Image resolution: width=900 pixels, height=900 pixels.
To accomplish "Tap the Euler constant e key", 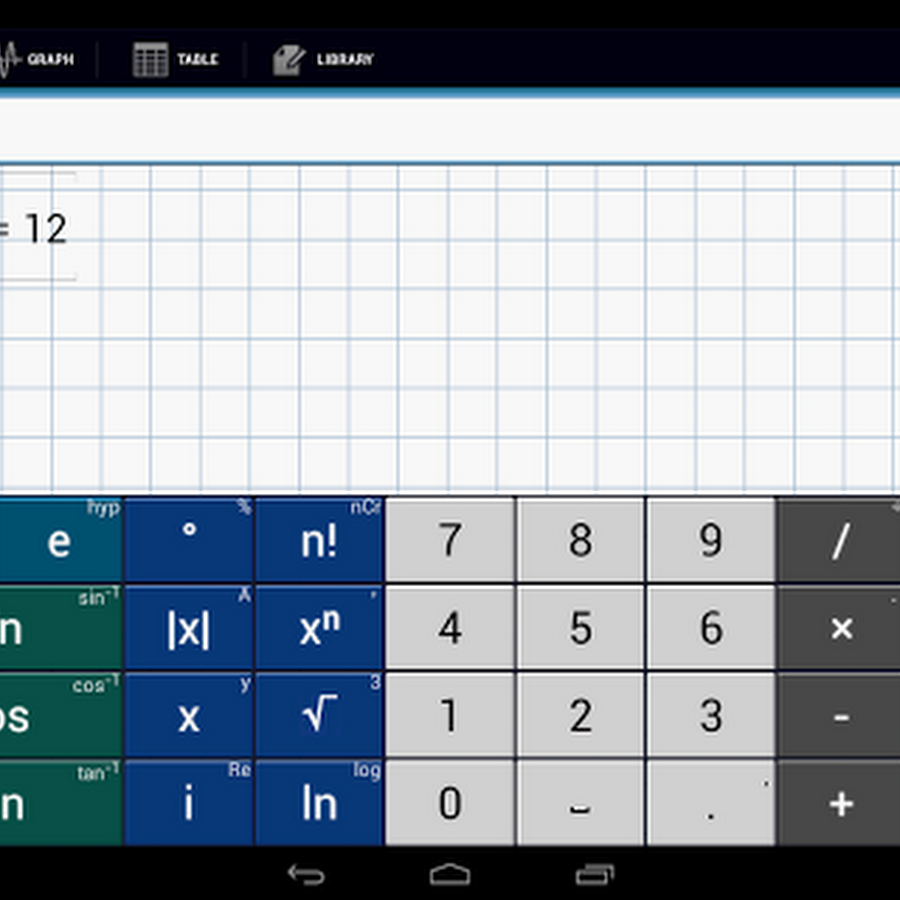I will (x=60, y=541).
